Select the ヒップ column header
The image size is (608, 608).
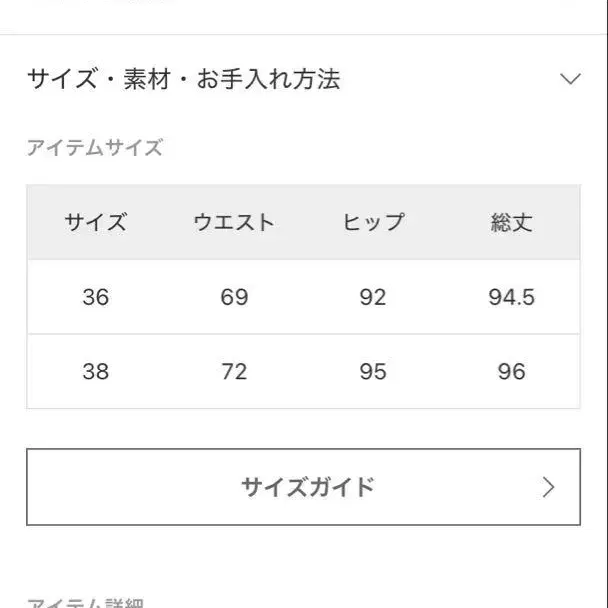point(373,222)
